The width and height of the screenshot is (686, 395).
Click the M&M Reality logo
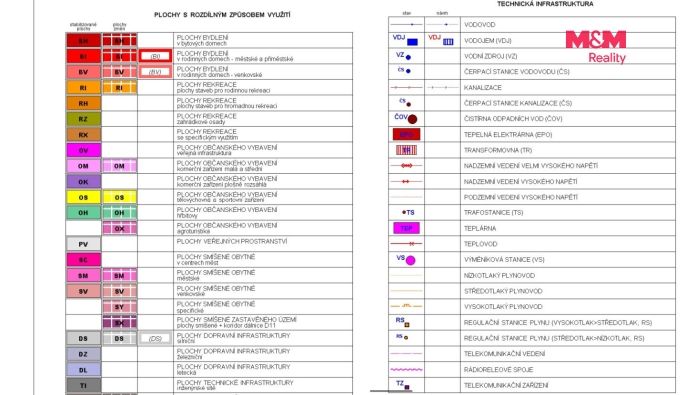[596, 47]
